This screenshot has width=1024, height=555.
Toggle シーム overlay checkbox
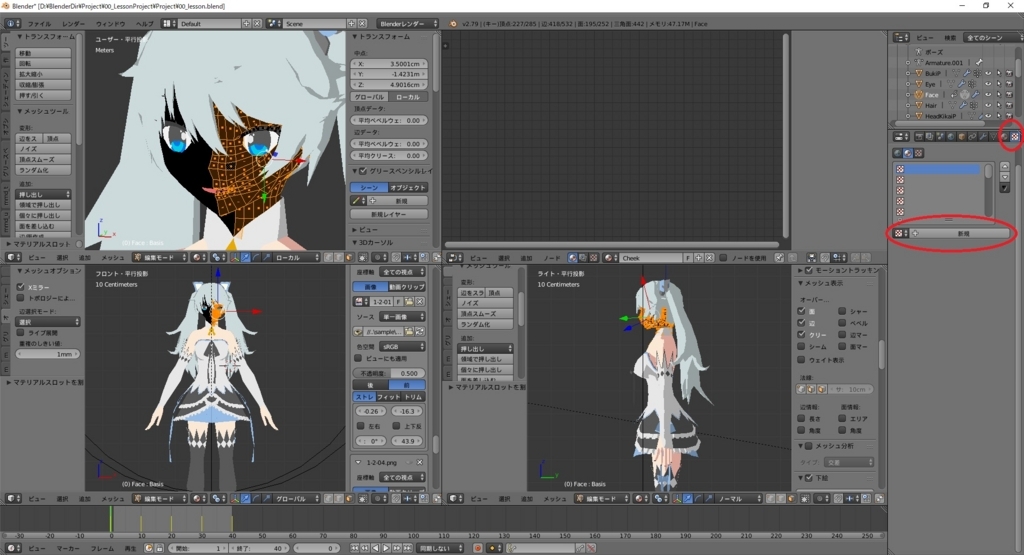coord(801,347)
